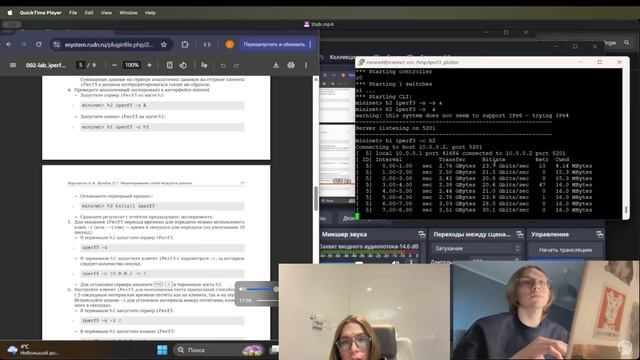Select 'h2 killall iperf3' code line

[x=162, y=206]
